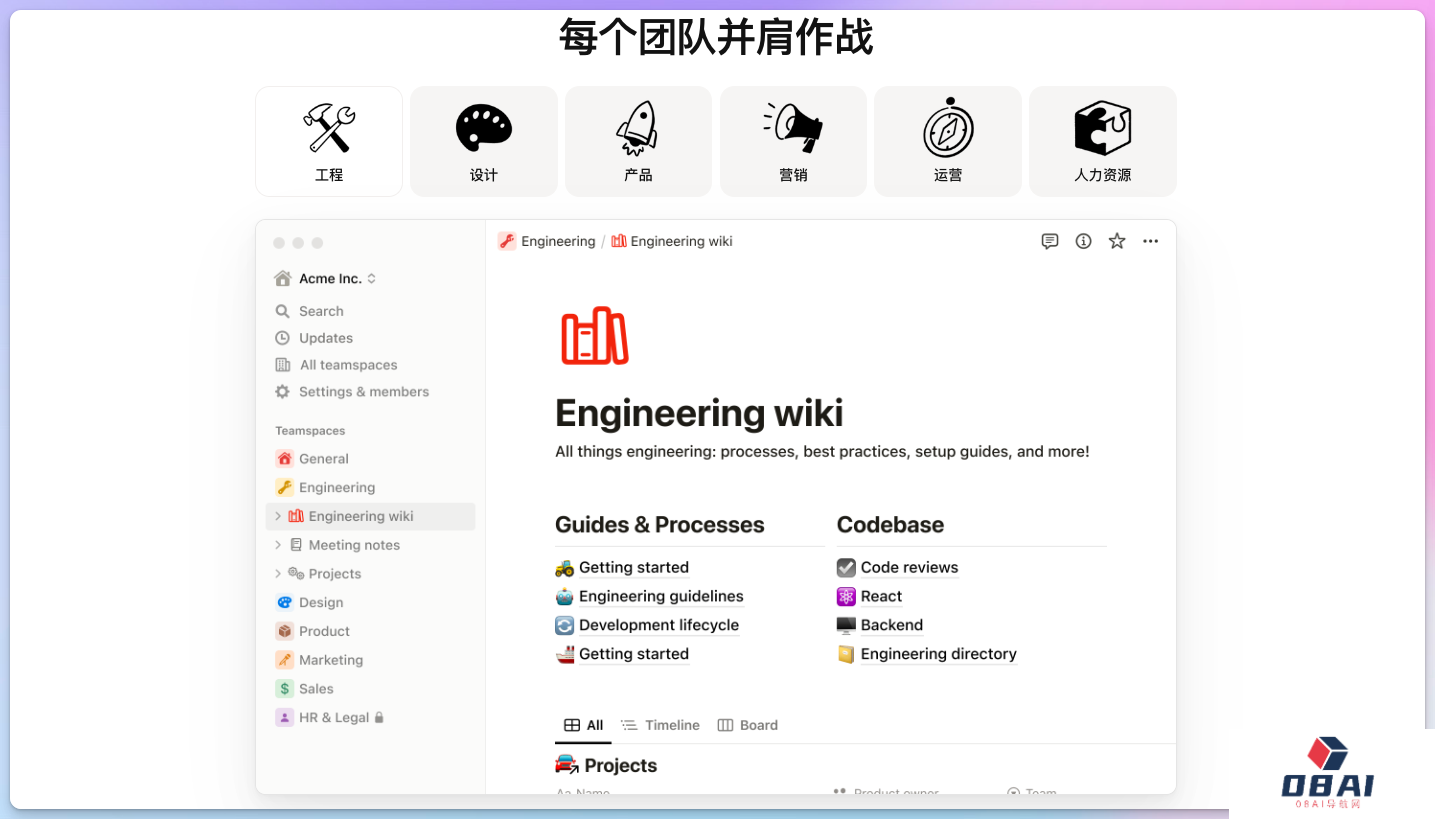
Task: Switch to the Timeline view tab
Action: tap(660, 725)
